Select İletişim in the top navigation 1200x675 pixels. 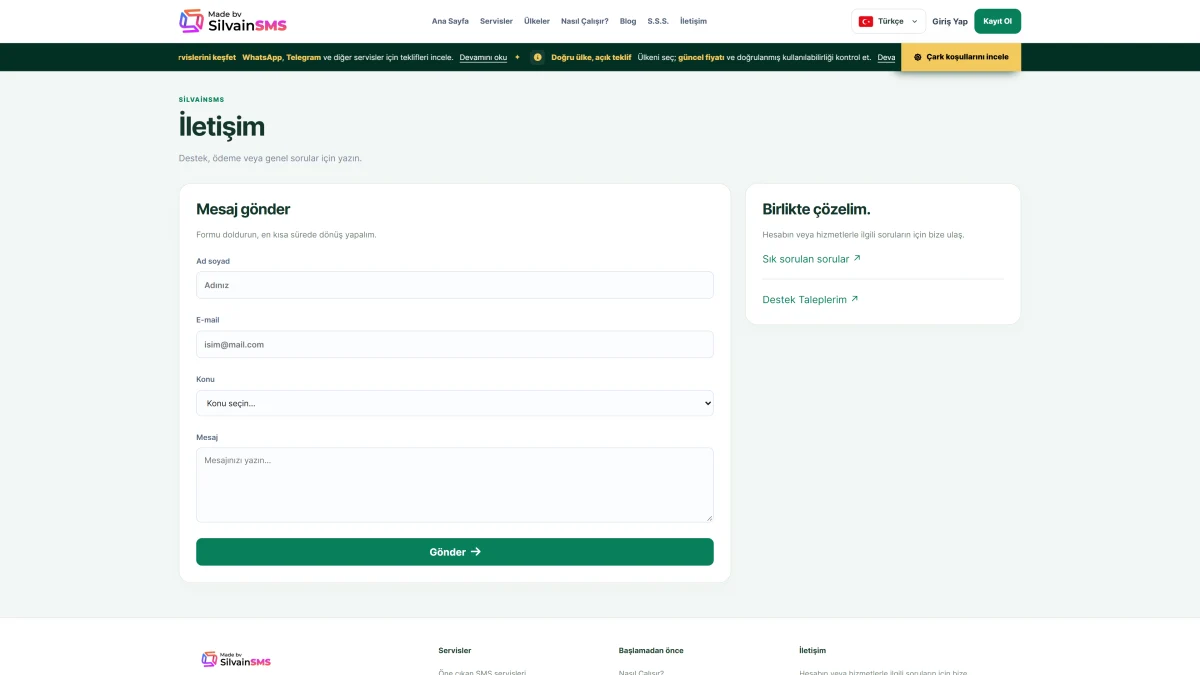(693, 21)
